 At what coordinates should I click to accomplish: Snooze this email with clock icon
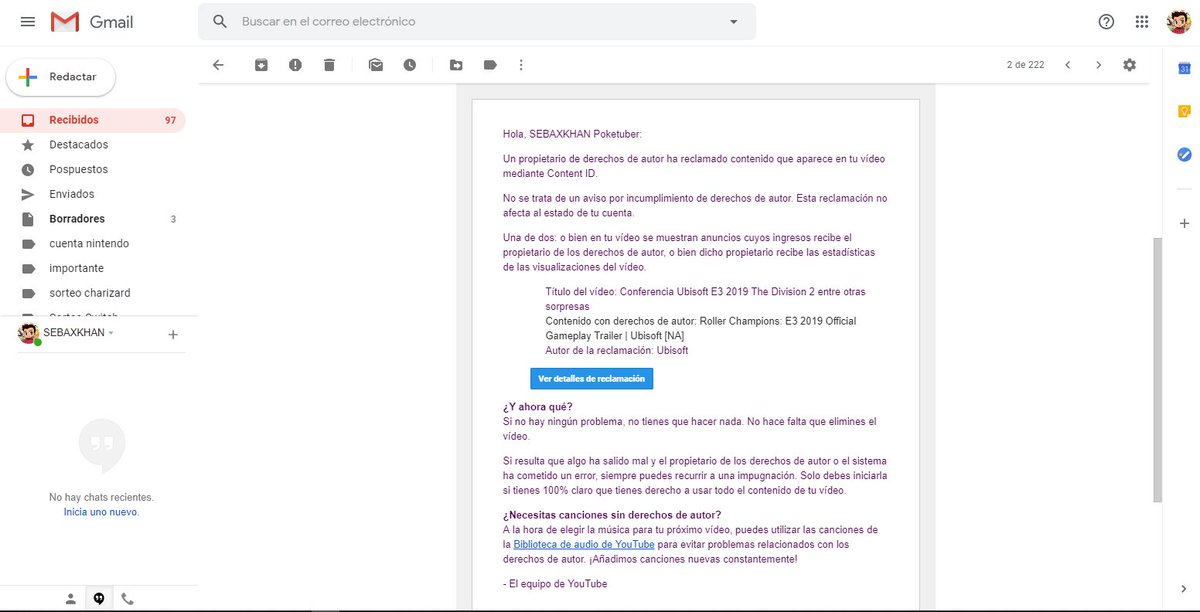tap(410, 65)
